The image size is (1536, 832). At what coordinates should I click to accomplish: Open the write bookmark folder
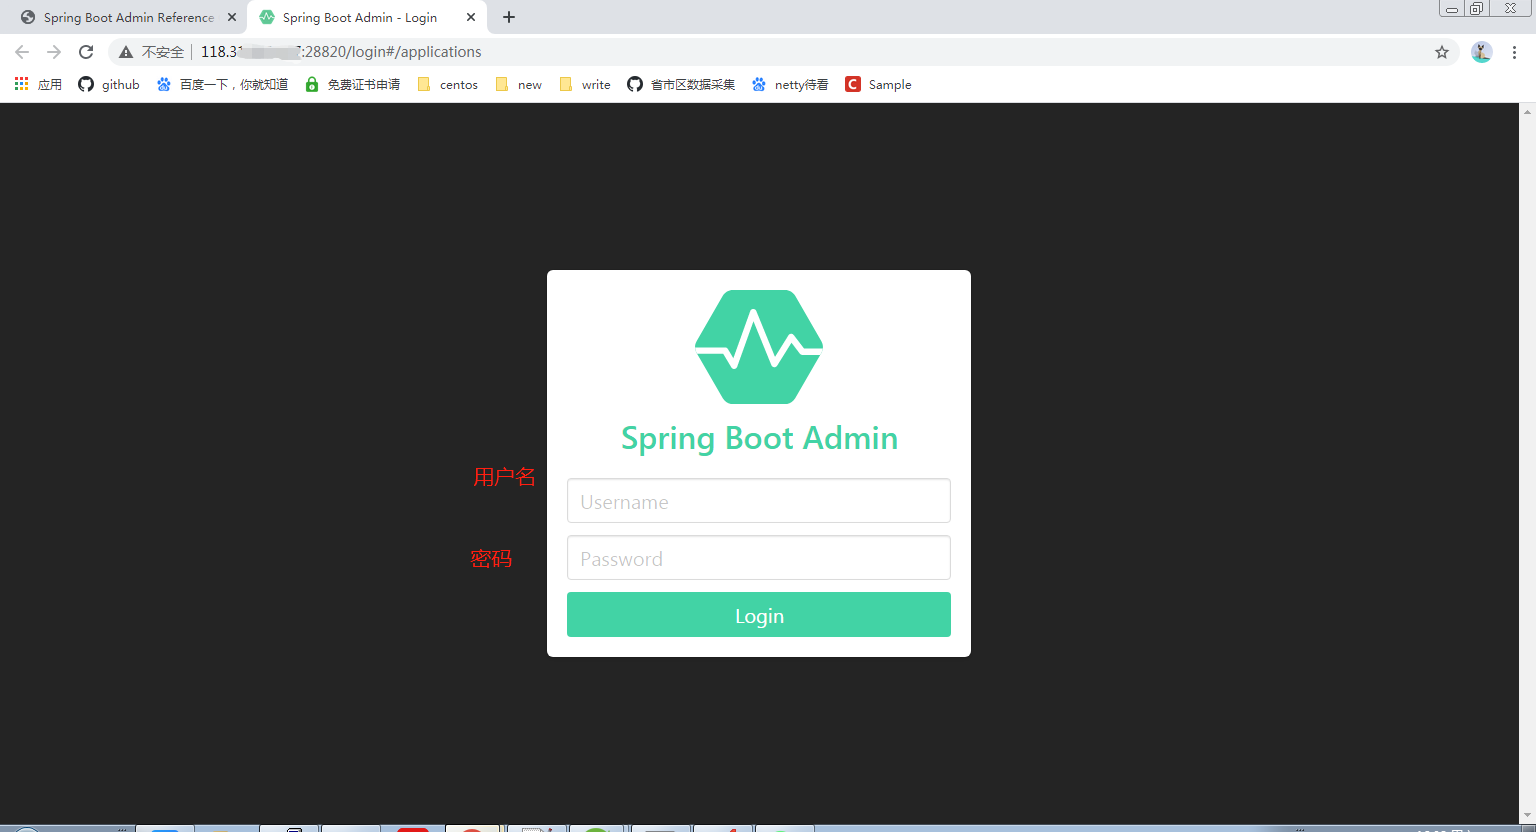(585, 85)
